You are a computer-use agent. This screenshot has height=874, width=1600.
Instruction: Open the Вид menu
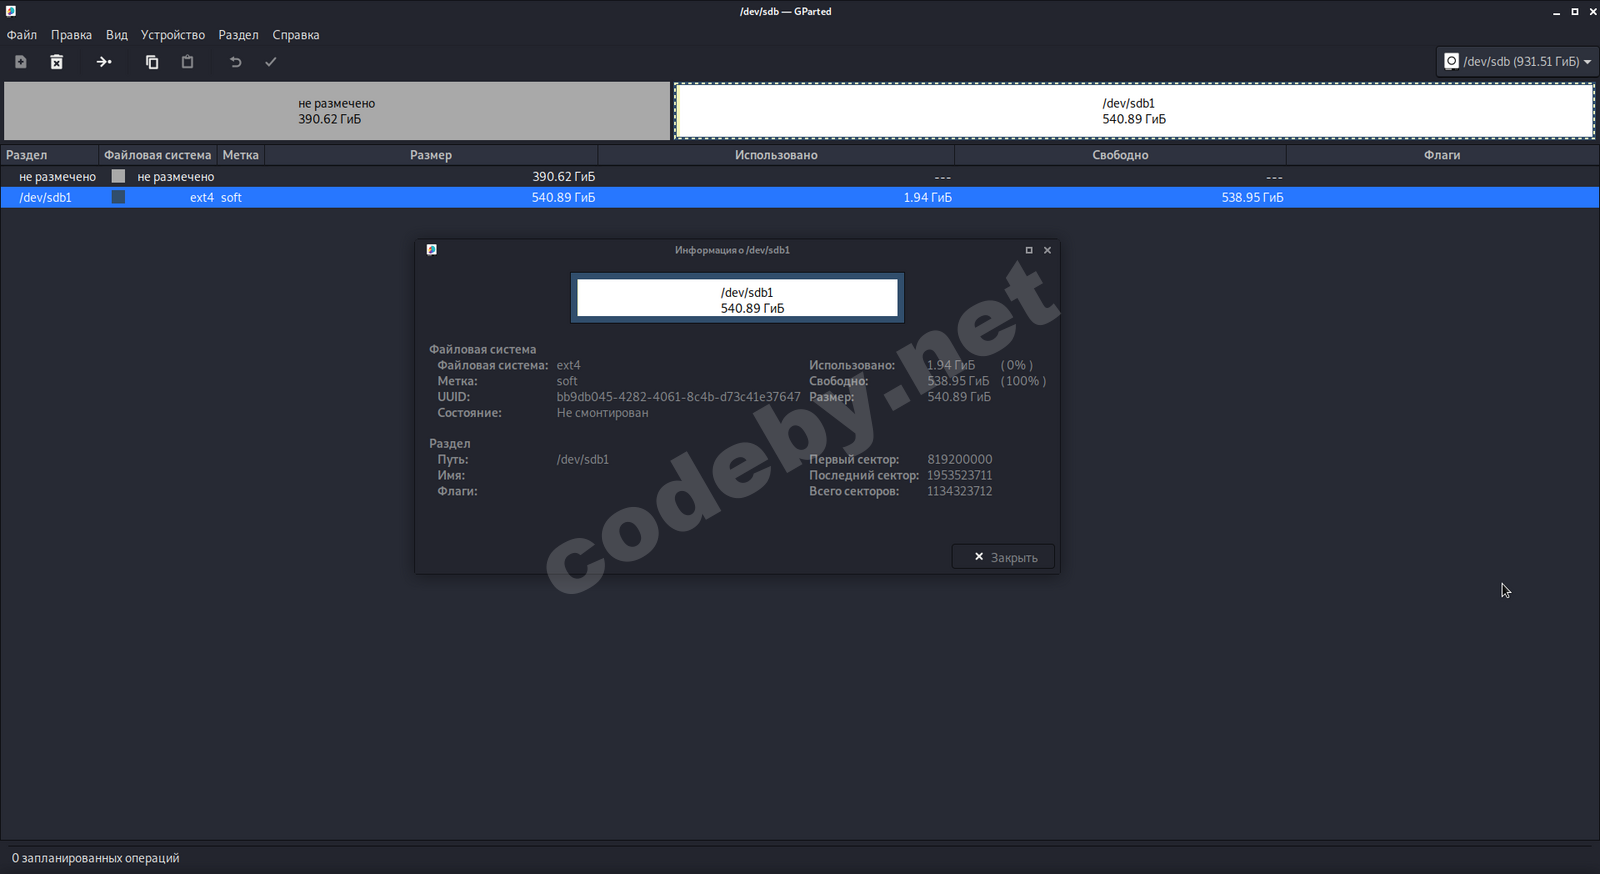(117, 35)
